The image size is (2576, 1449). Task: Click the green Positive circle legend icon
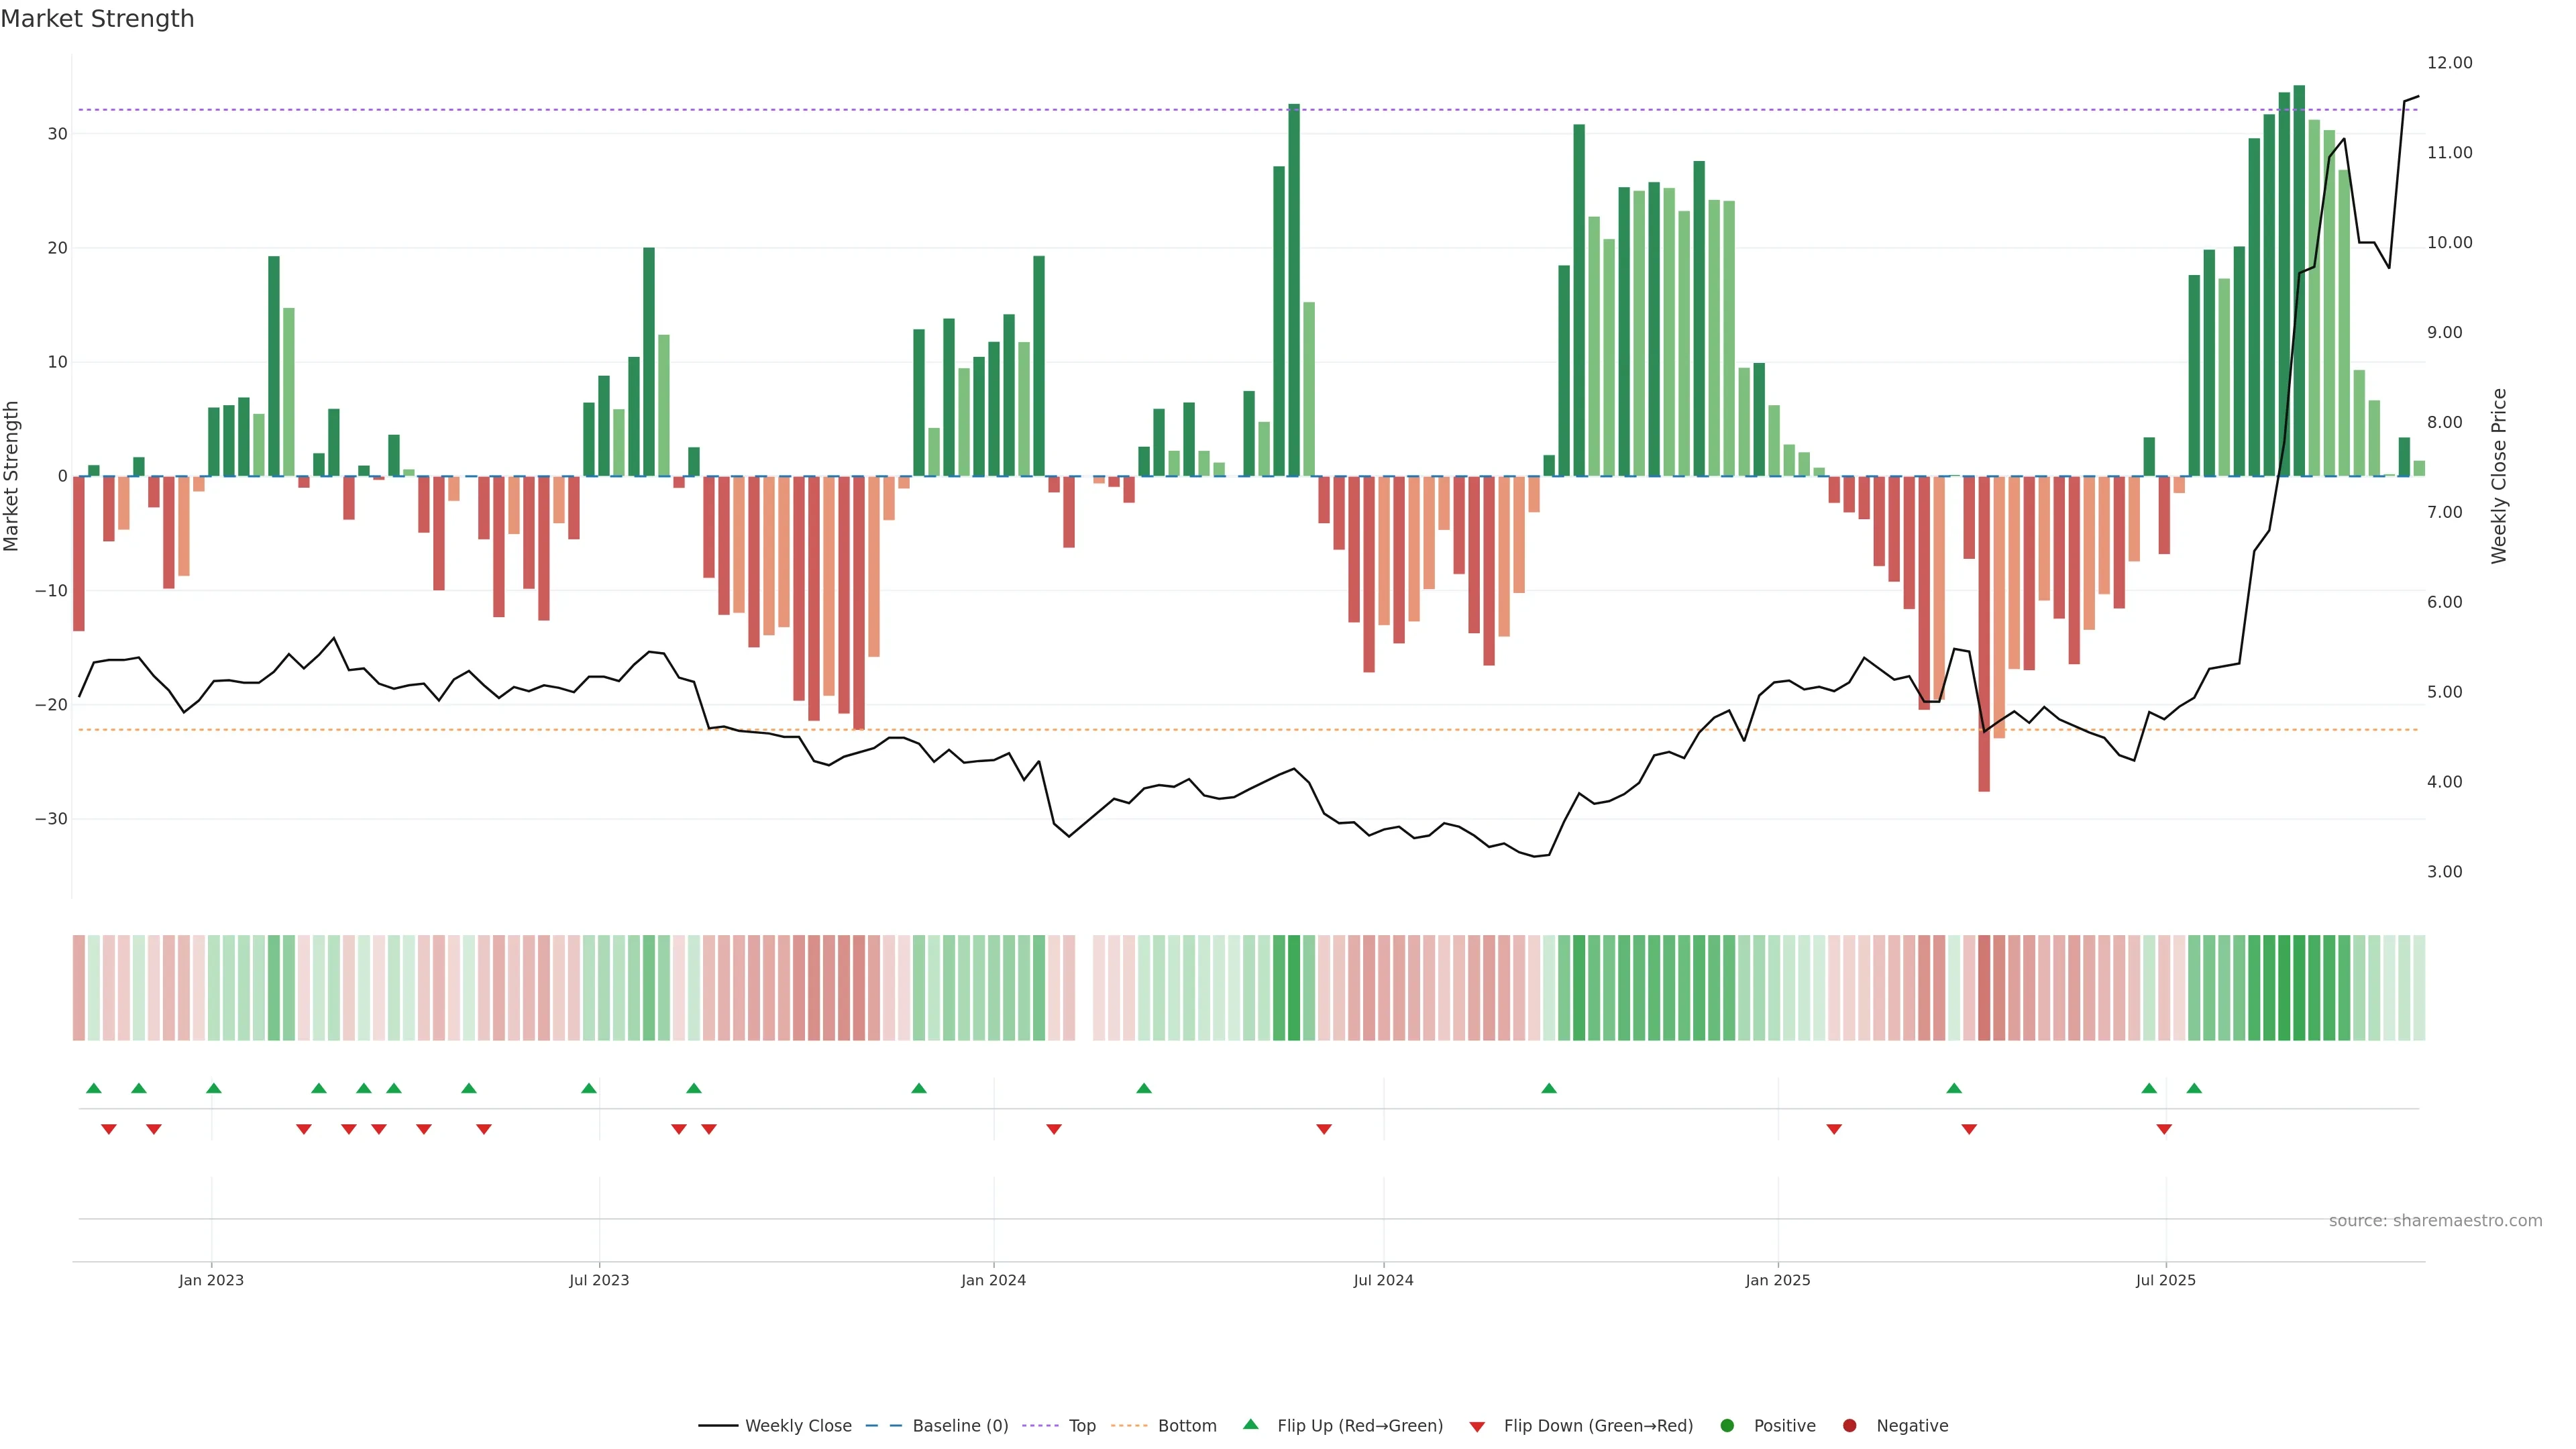tap(1727, 1426)
